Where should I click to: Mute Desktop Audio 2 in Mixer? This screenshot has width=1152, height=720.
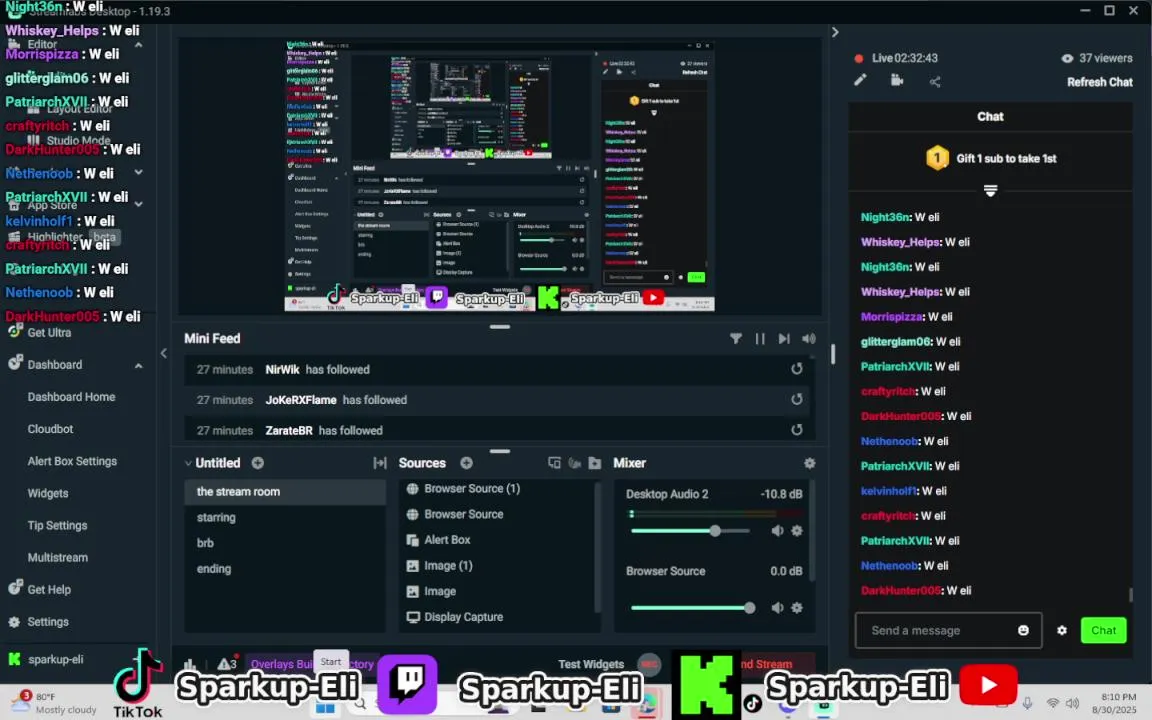pos(777,530)
